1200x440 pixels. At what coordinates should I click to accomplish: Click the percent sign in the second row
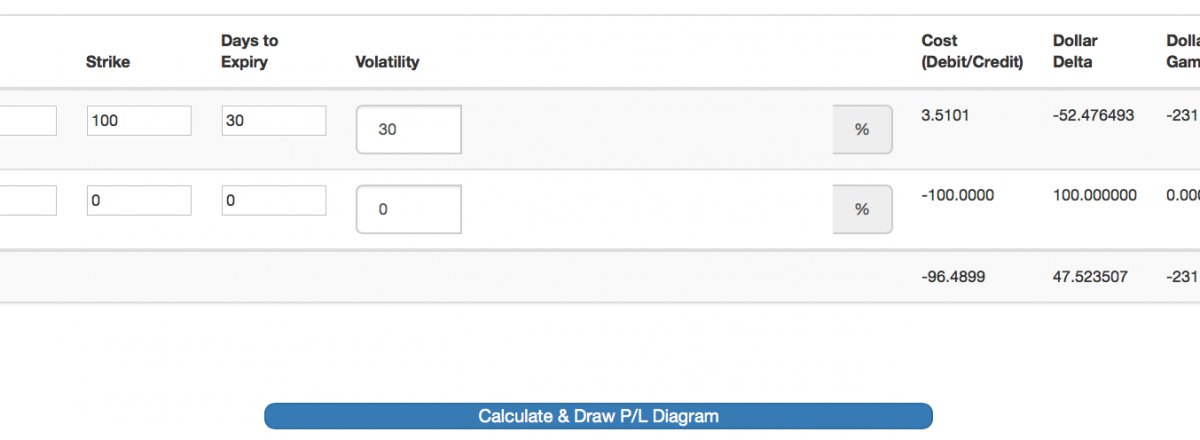pyautogui.click(x=862, y=210)
